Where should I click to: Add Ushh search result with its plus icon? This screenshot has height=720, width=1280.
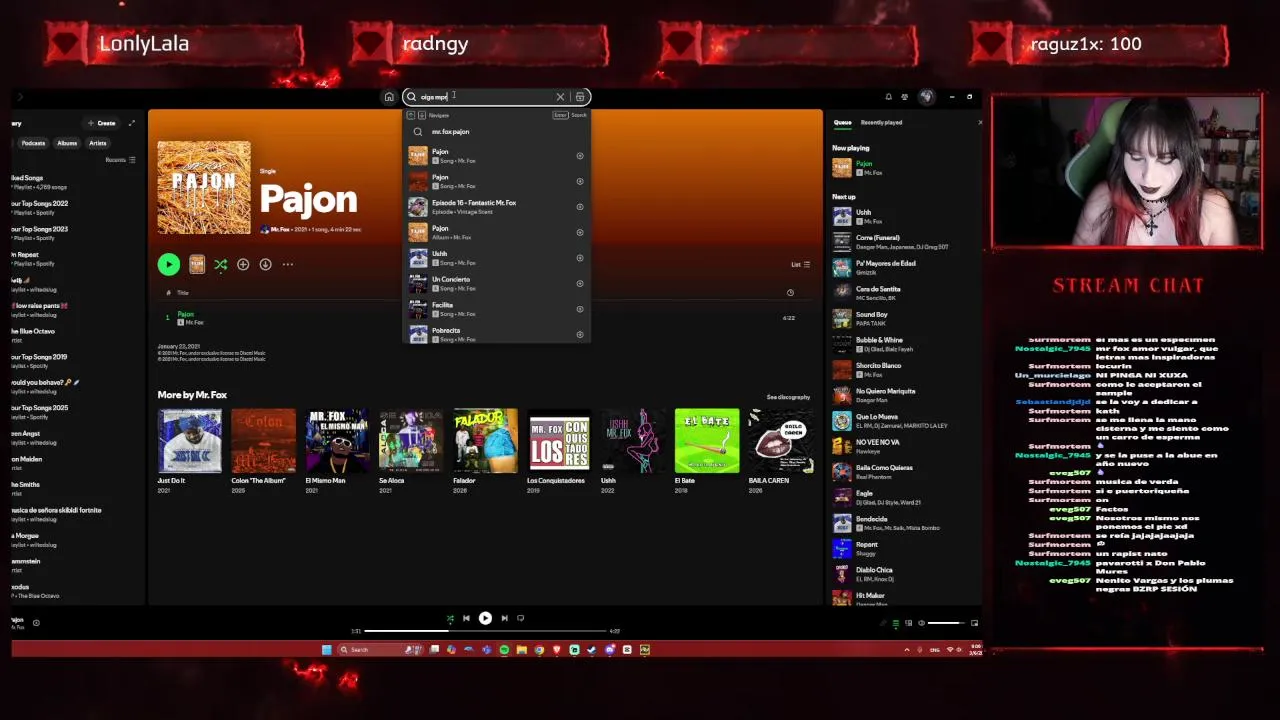[580, 258]
